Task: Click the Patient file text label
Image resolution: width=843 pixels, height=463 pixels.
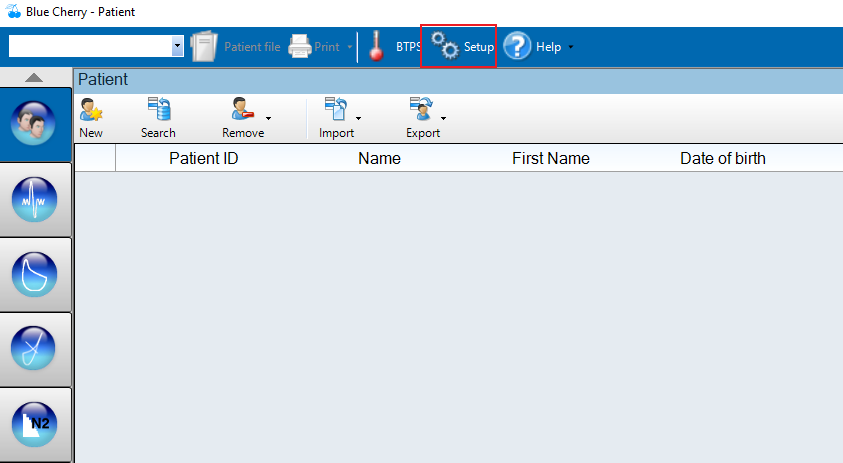Action: pos(252,47)
